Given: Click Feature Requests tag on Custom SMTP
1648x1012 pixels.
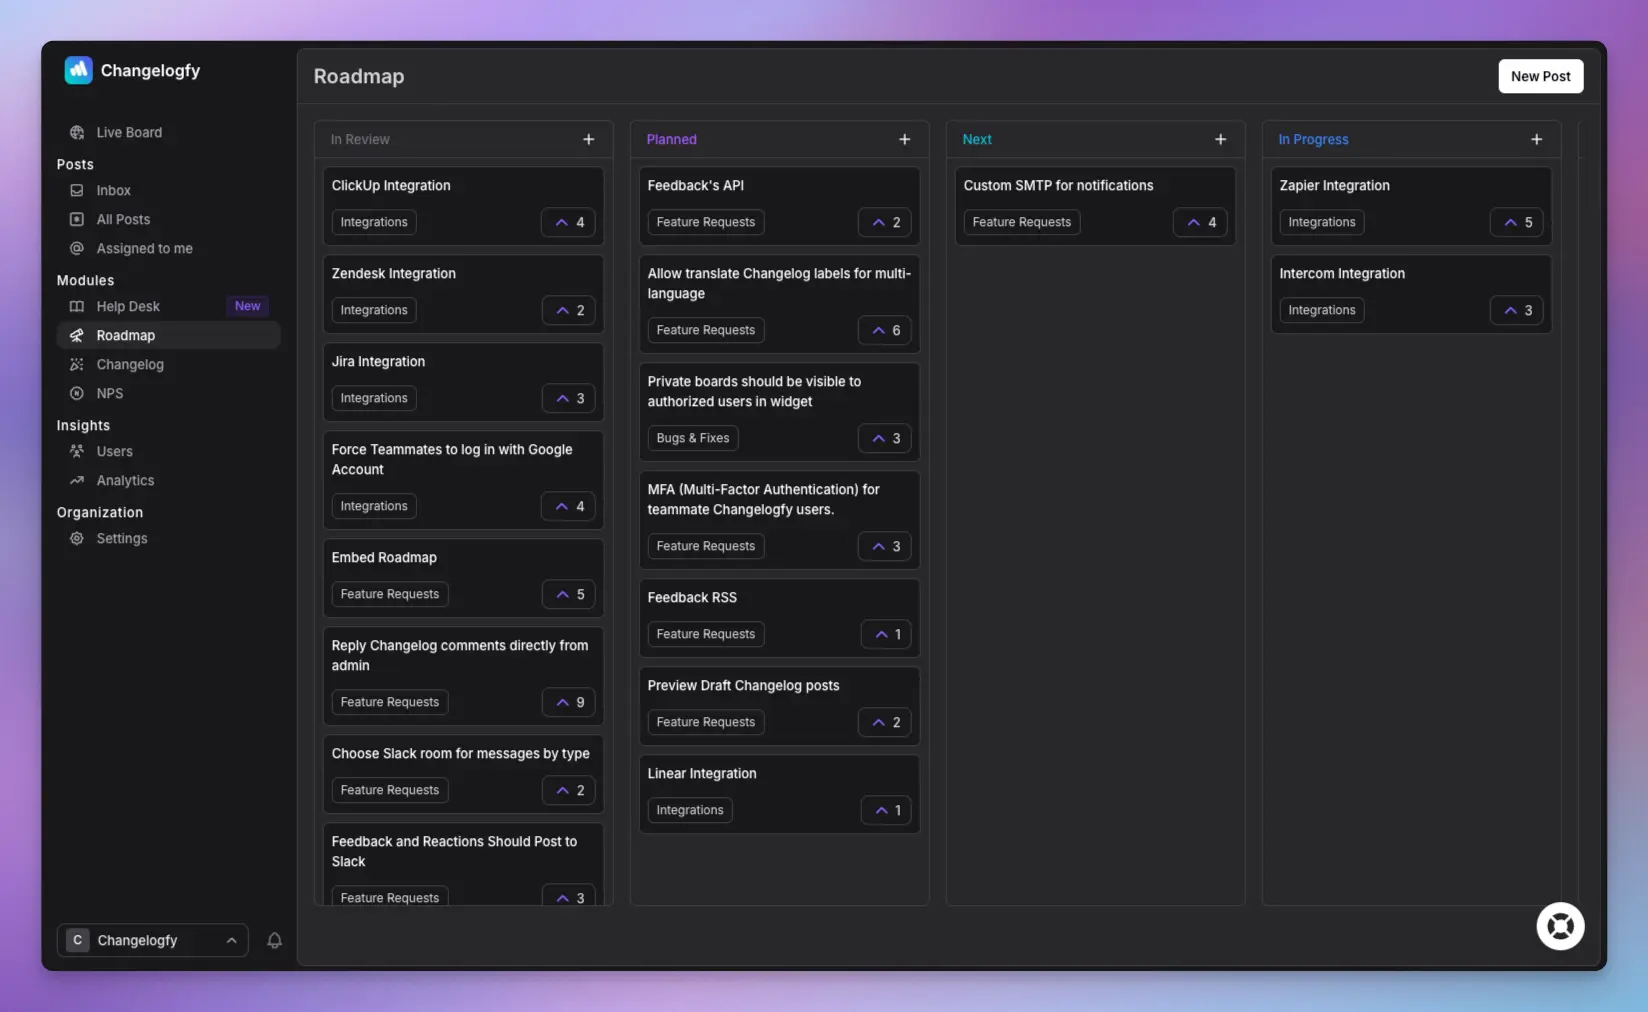Looking at the screenshot, I should [1022, 222].
